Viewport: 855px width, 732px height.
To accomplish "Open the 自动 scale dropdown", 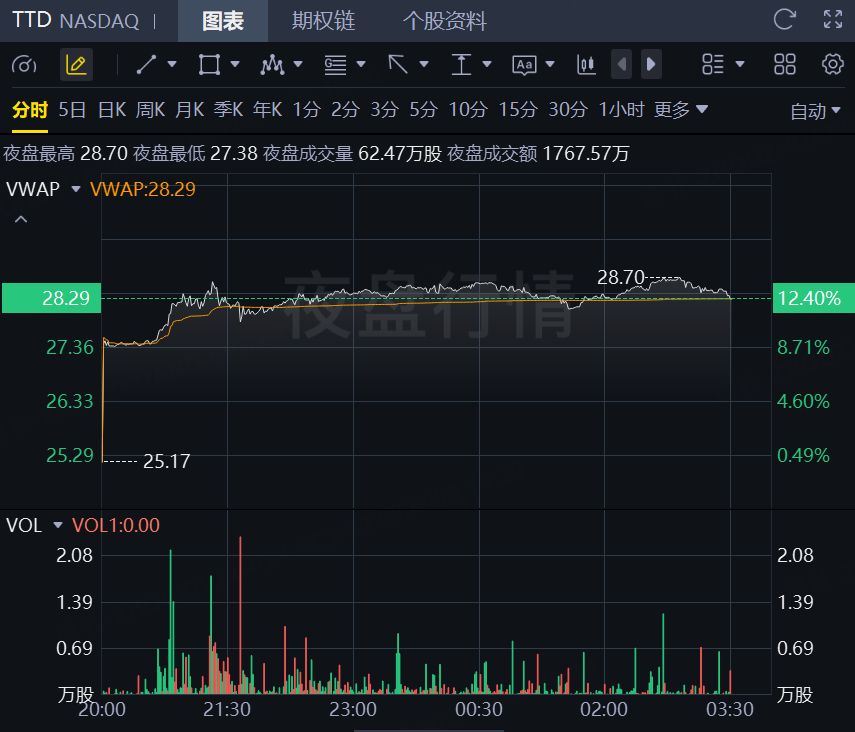I will [815, 112].
